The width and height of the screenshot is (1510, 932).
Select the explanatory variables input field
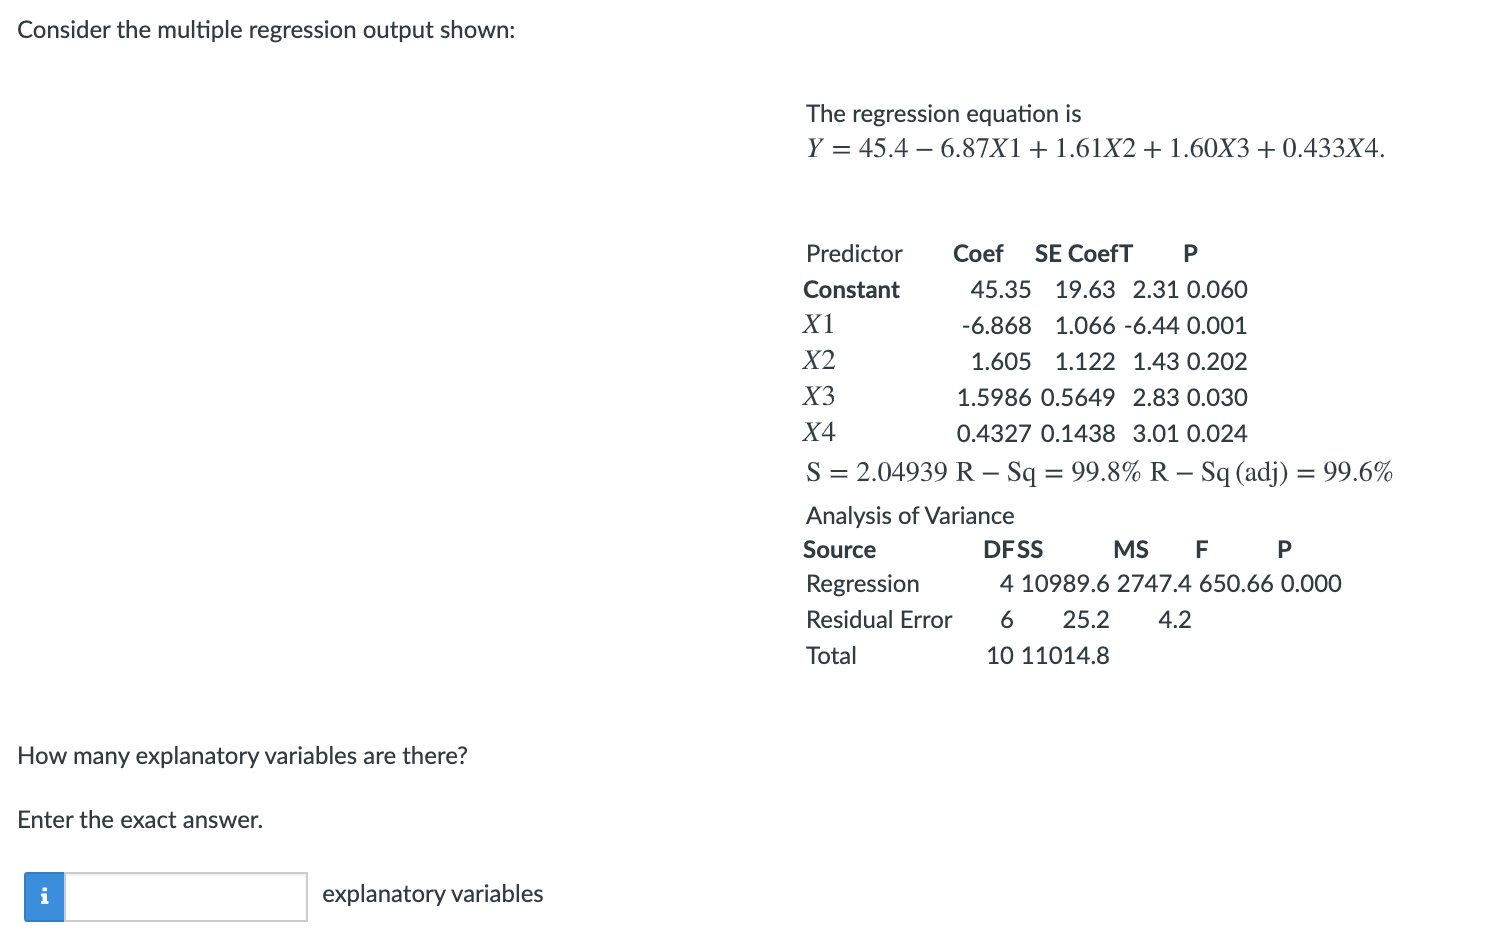point(185,897)
